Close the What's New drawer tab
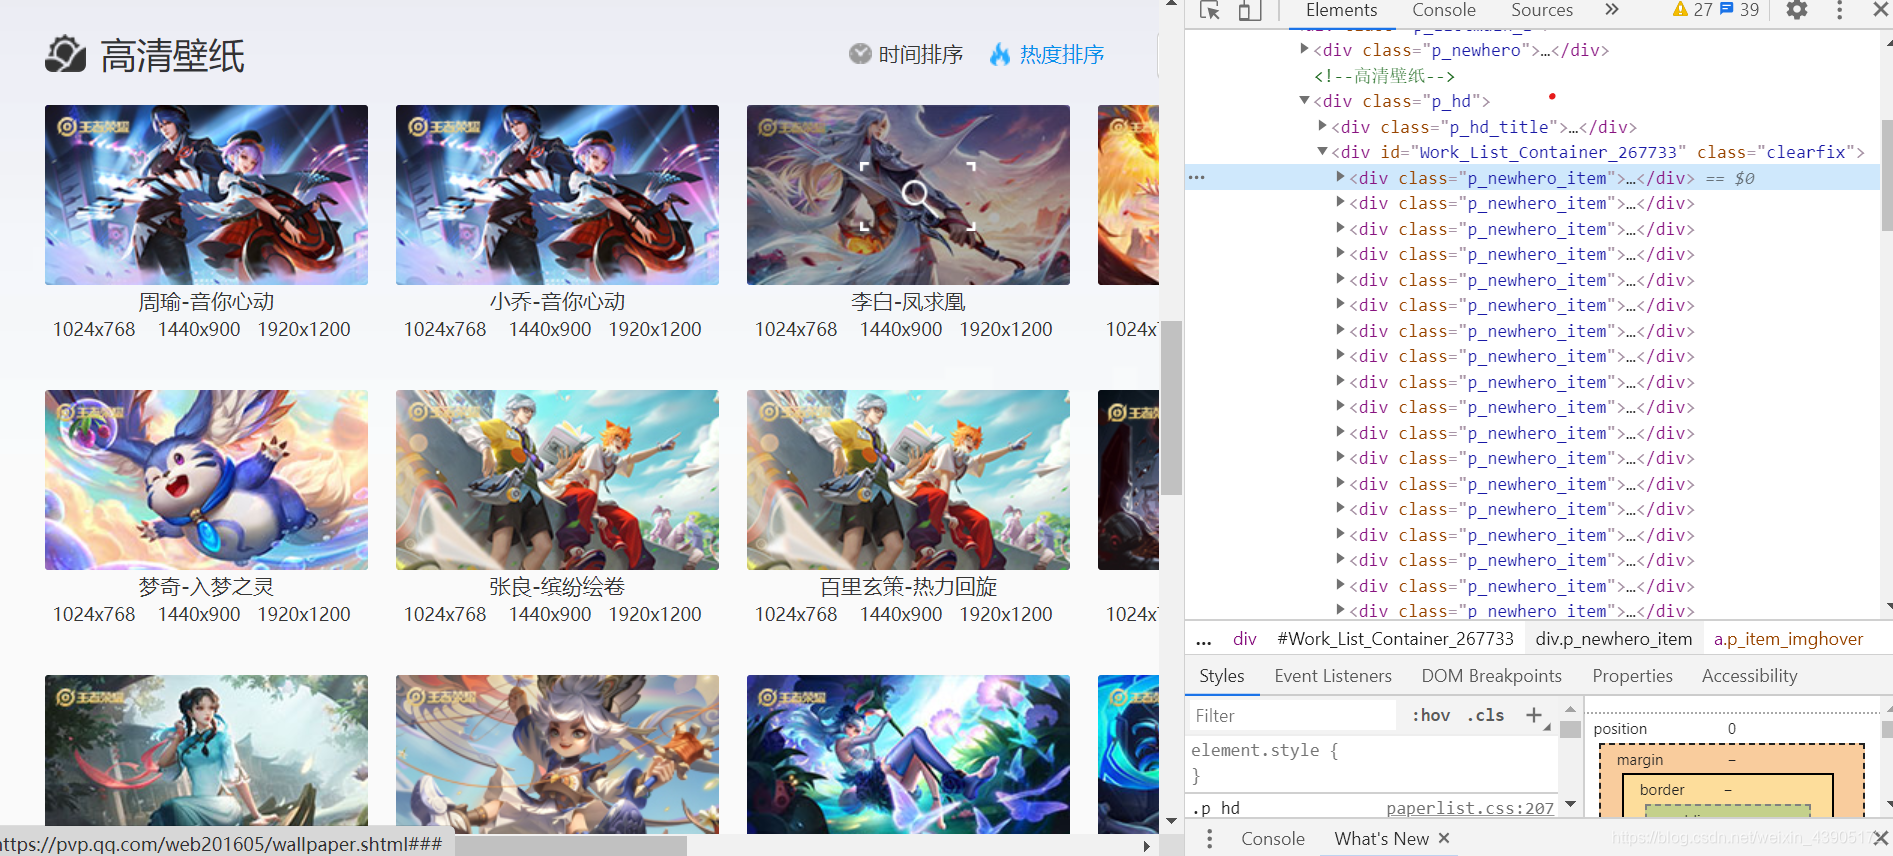 point(1444,838)
